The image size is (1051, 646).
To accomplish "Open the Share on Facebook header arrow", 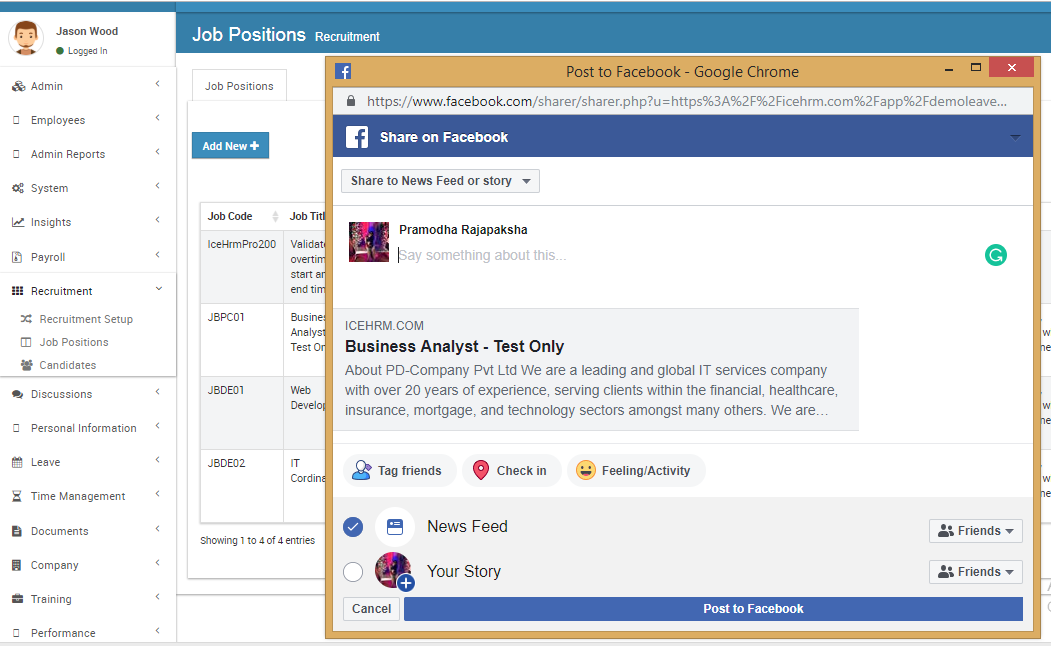I will tap(1015, 137).
